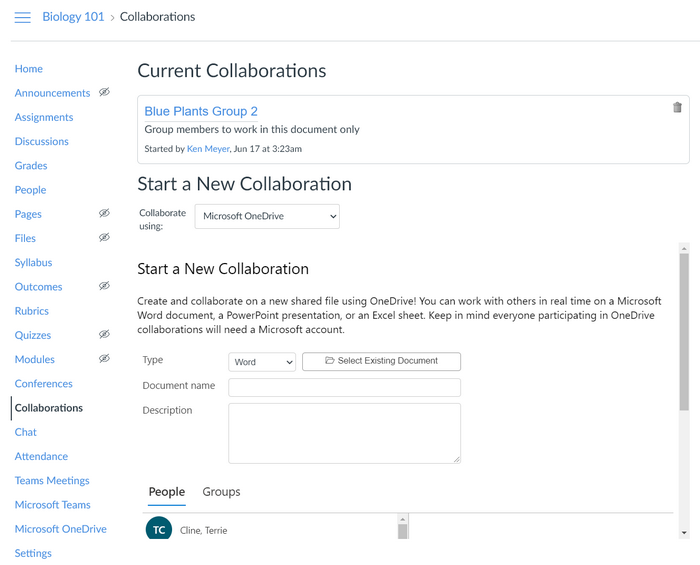The height and width of the screenshot is (565, 700).
Task: Open Rubrics in course navigation
Action: click(31, 311)
